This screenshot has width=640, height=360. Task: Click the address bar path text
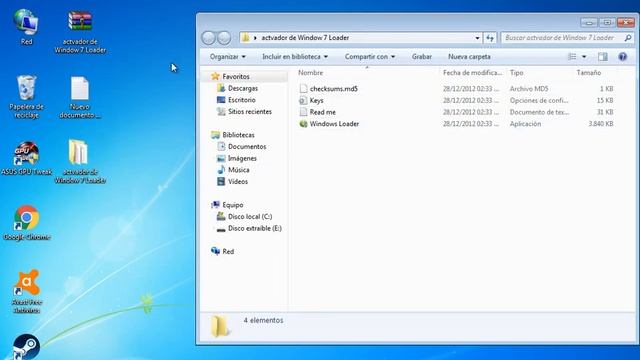pos(305,38)
